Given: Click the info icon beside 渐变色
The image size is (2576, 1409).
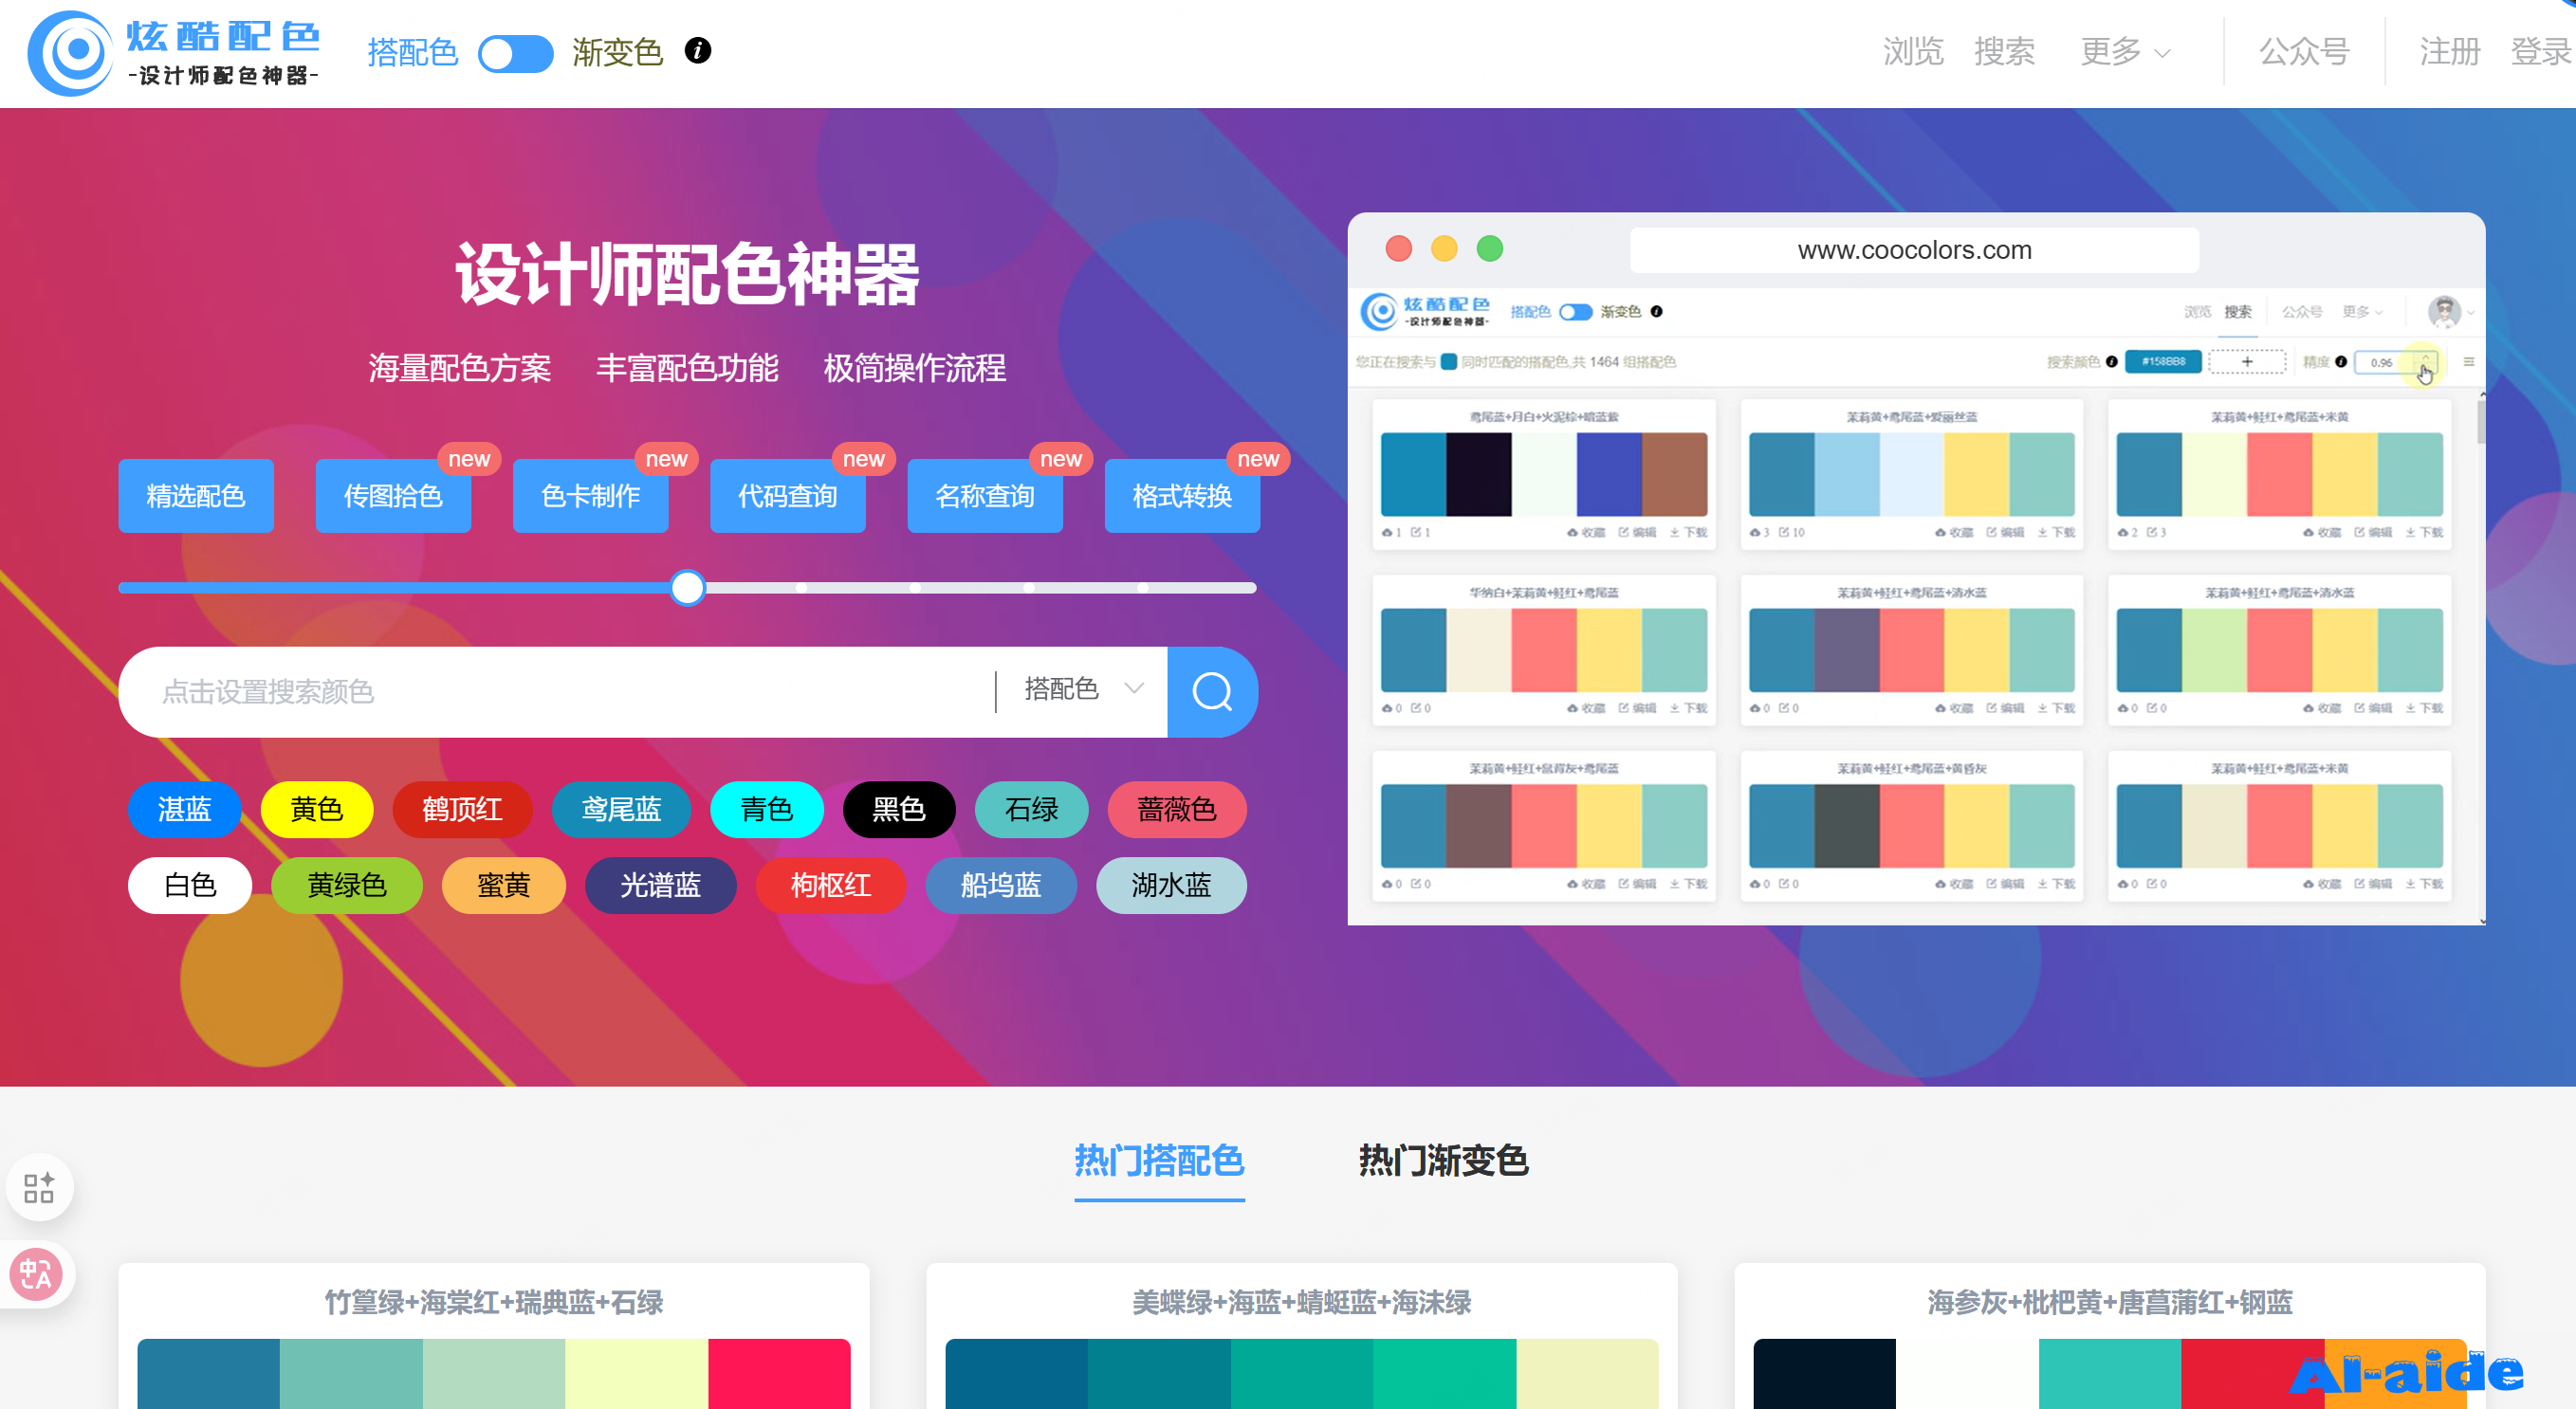Looking at the screenshot, I should (698, 50).
